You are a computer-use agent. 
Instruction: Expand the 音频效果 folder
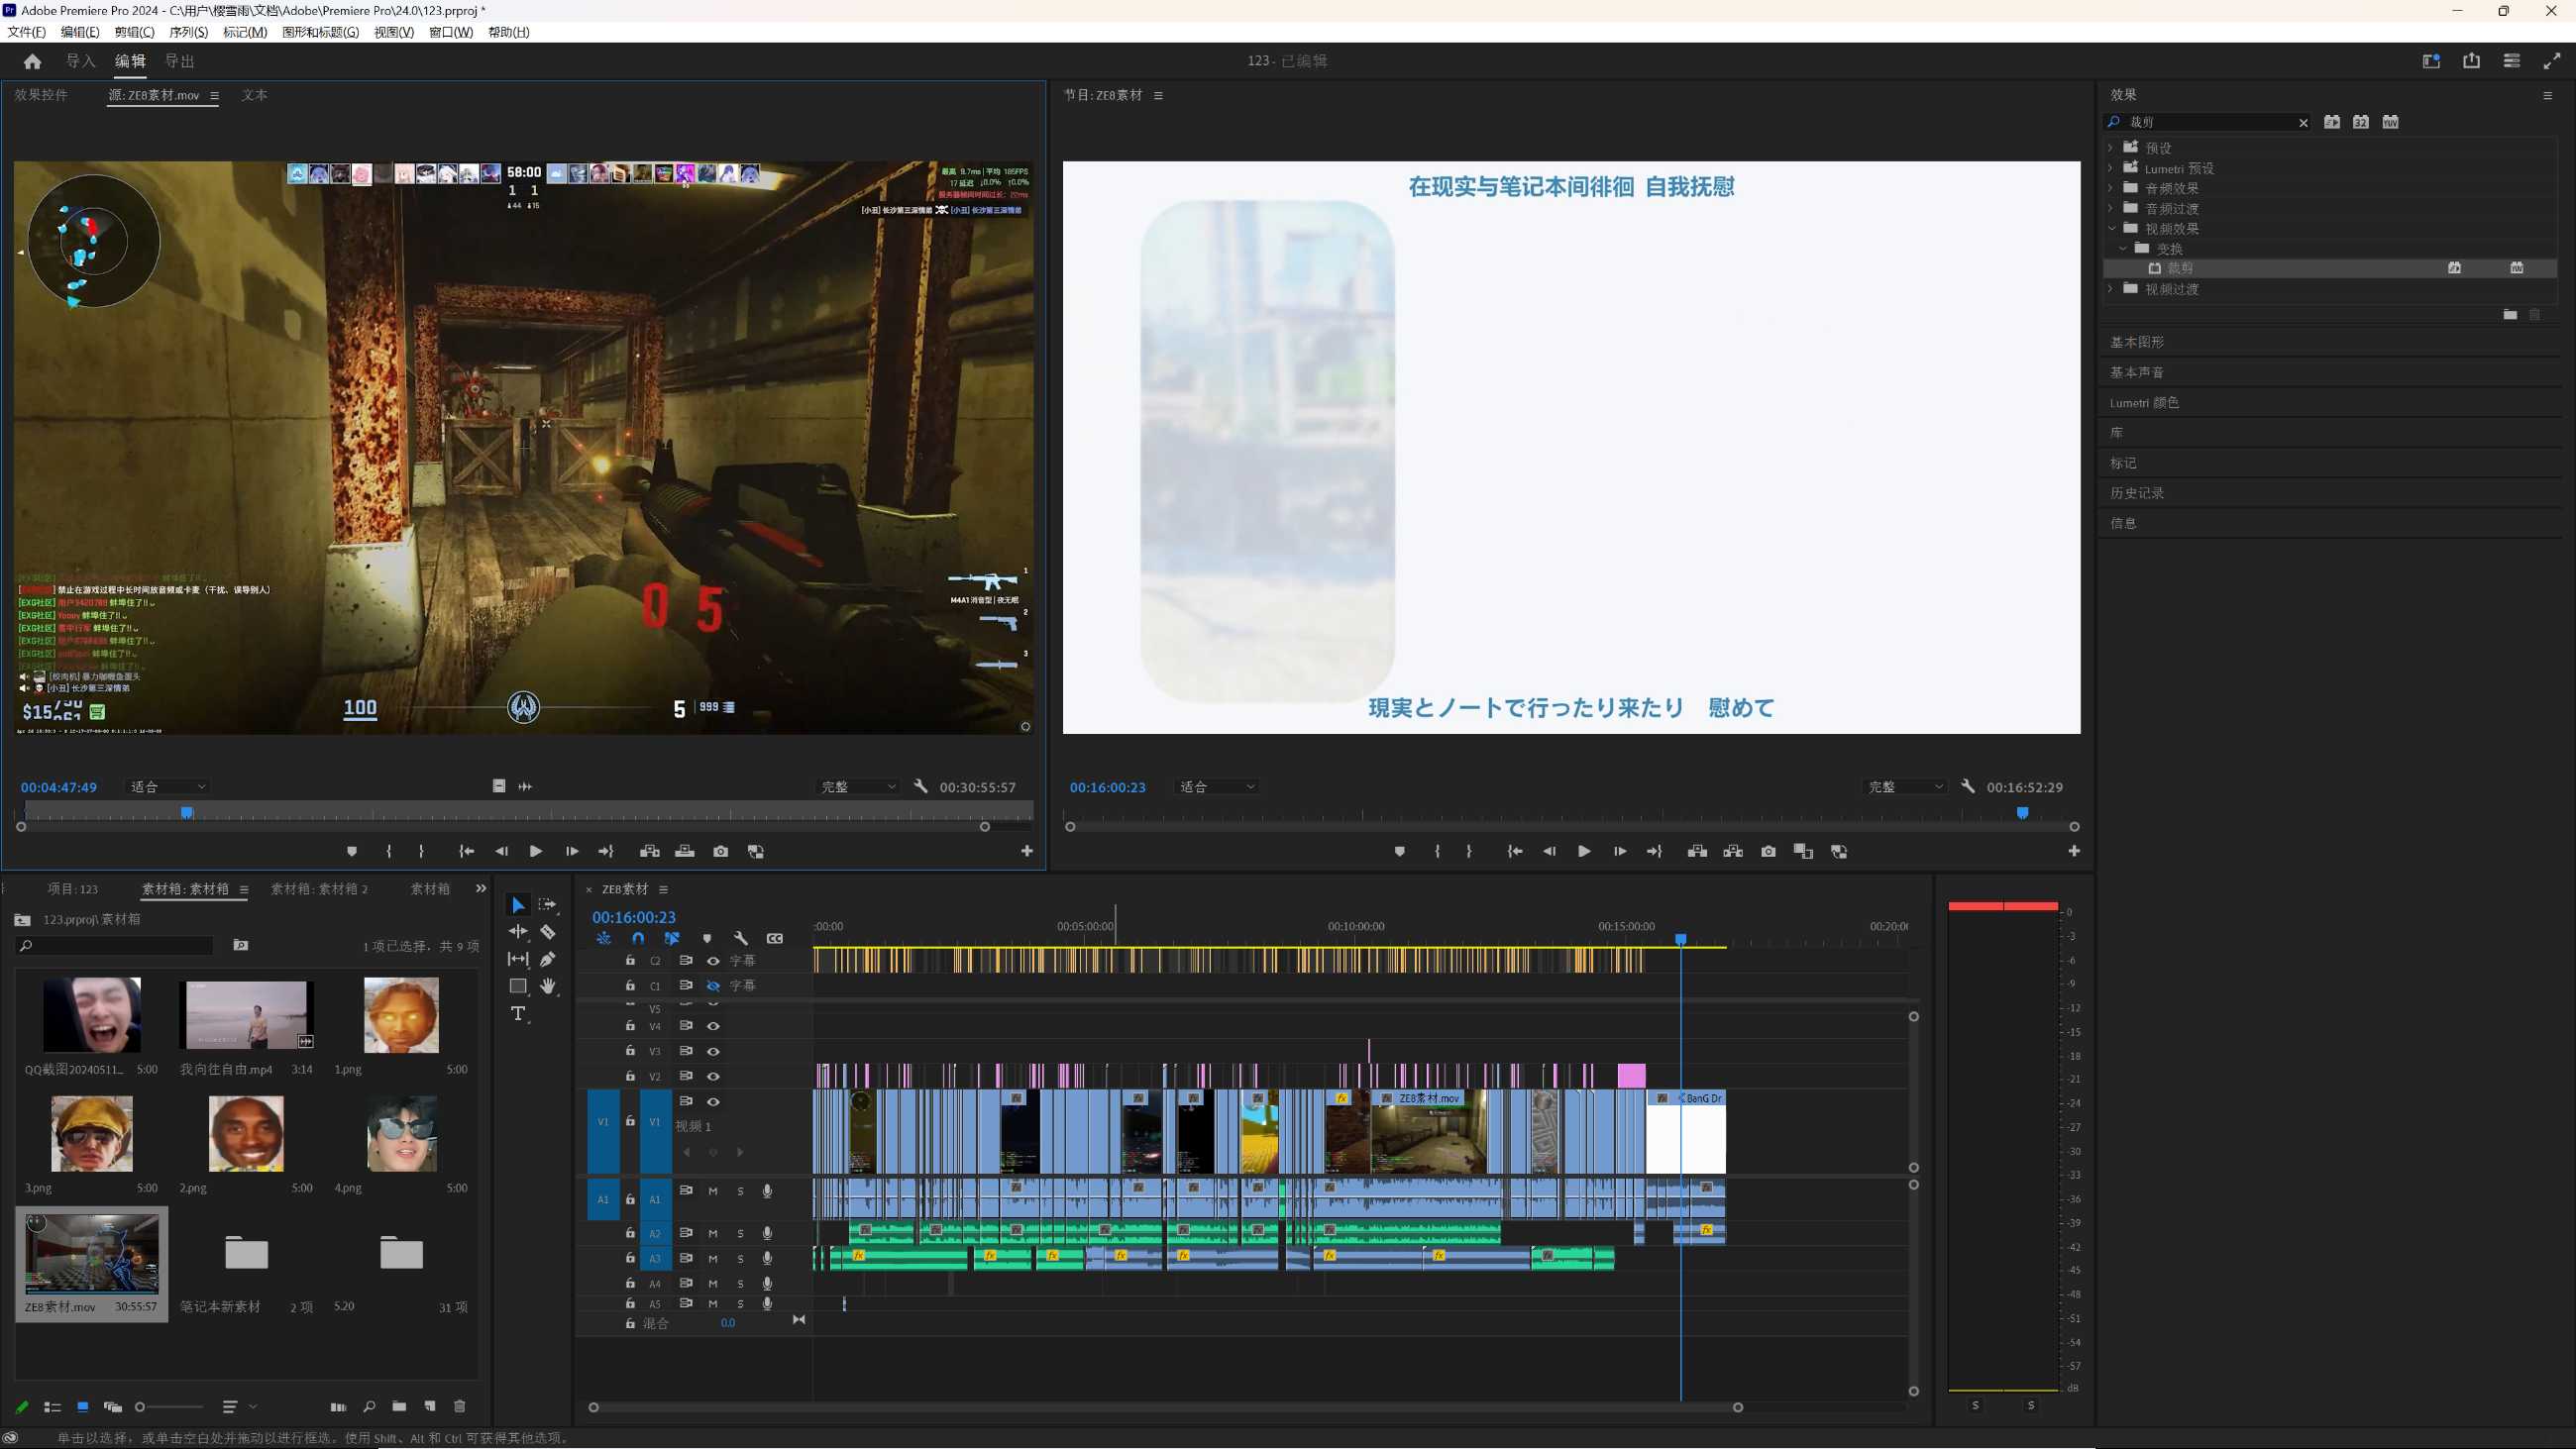[x=2110, y=188]
